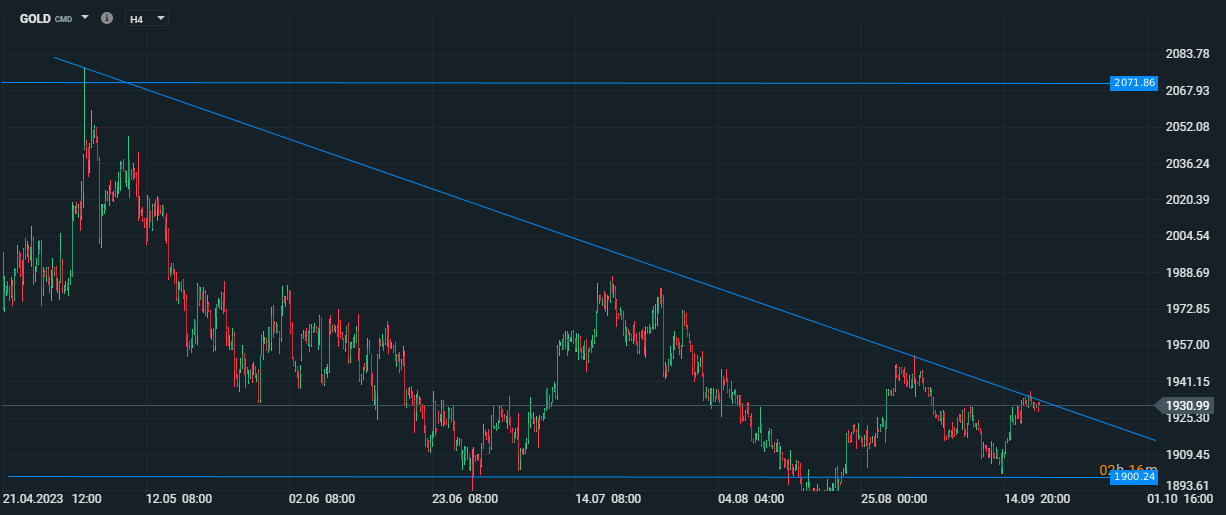1226x515 pixels.
Task: Click the 2036.24 price axis label
Action: [x=1188, y=163]
